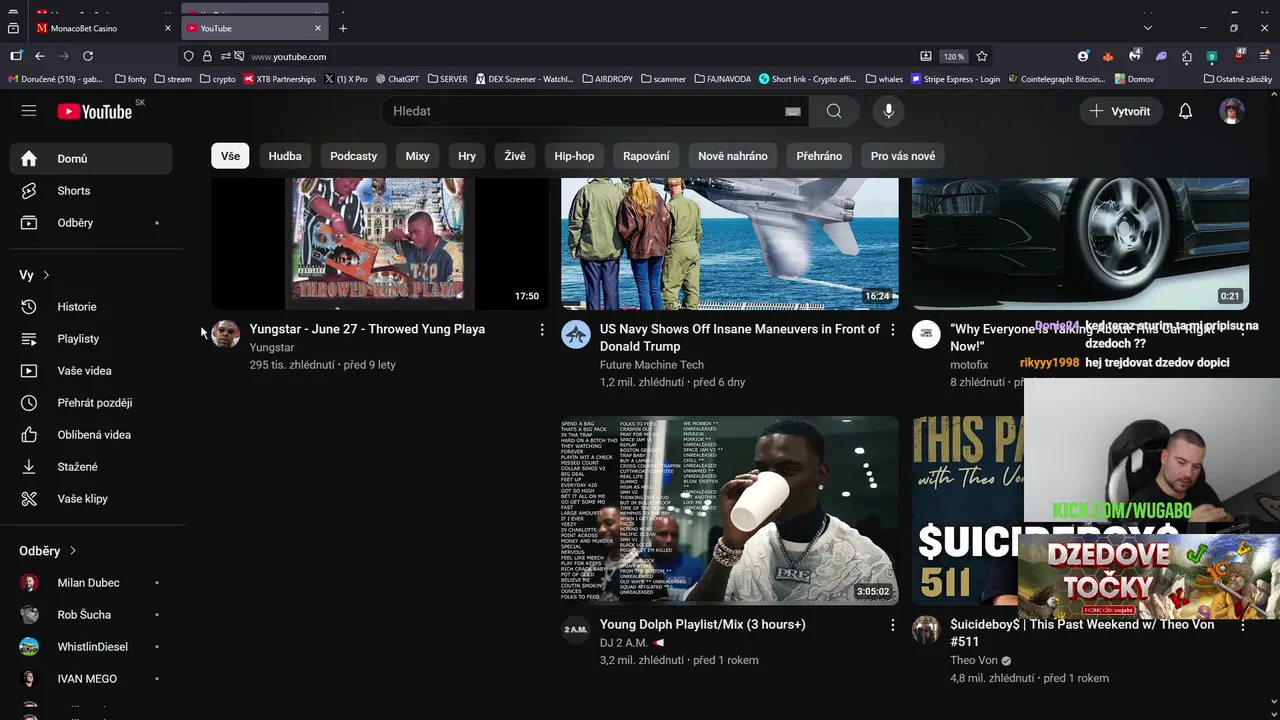Select the Živě filter chip
Image resolution: width=1280 pixels, height=720 pixels.
(x=515, y=156)
